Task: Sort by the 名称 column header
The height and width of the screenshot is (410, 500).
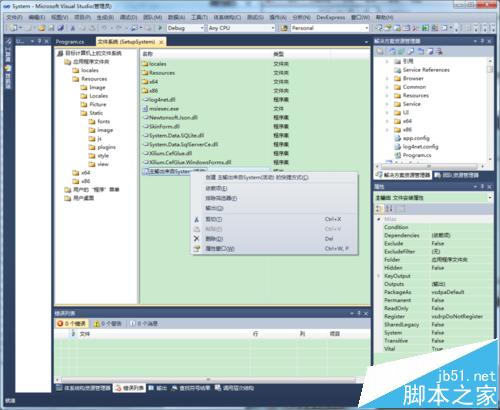Action: [x=206, y=54]
